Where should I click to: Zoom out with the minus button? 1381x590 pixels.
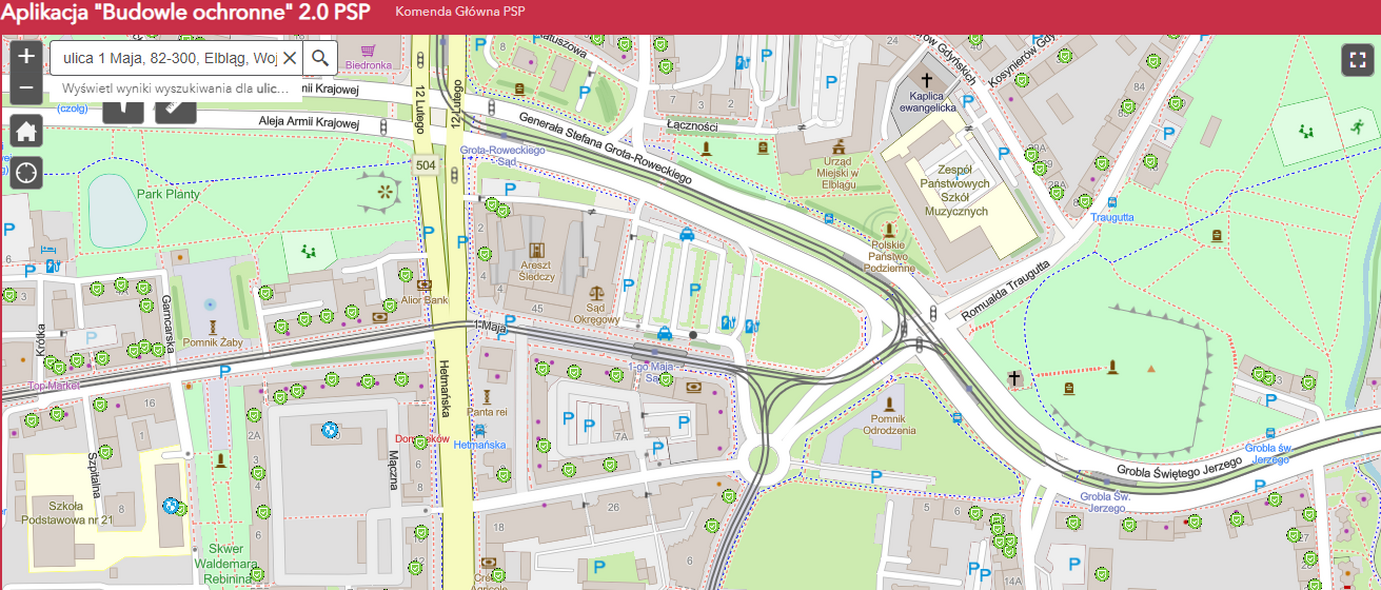[x=26, y=87]
